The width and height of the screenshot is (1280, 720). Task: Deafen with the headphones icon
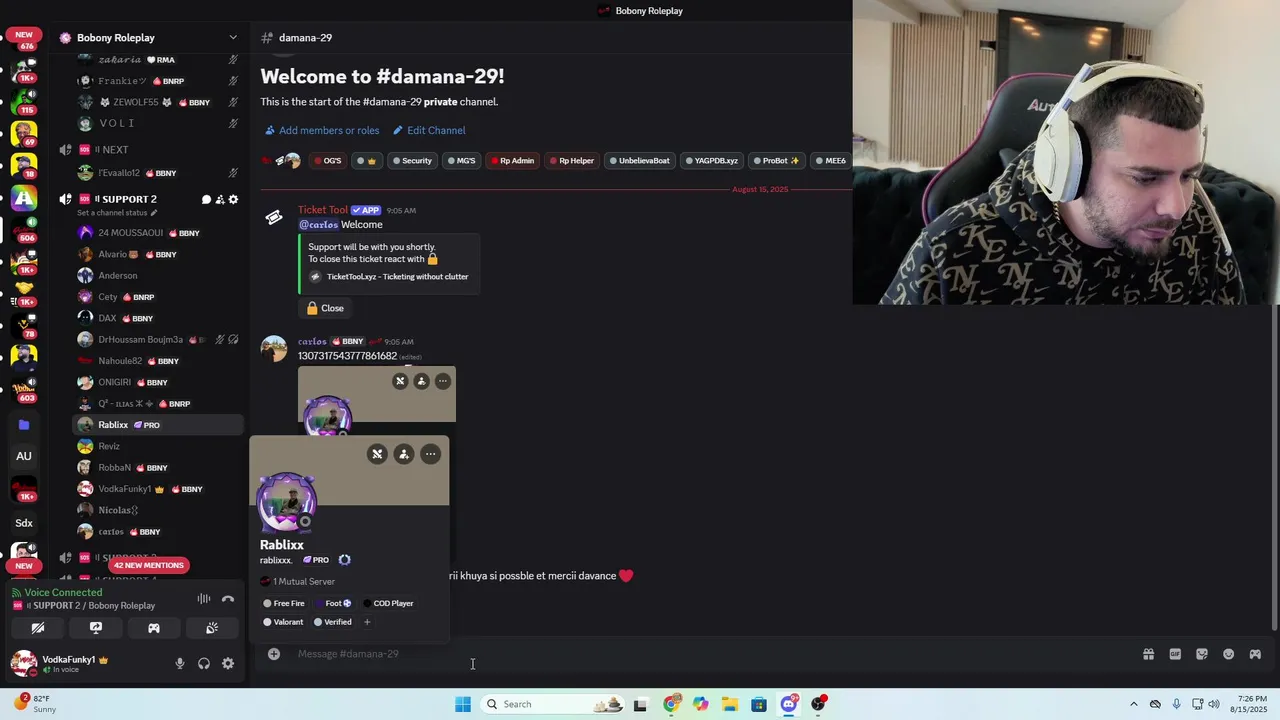(x=204, y=663)
